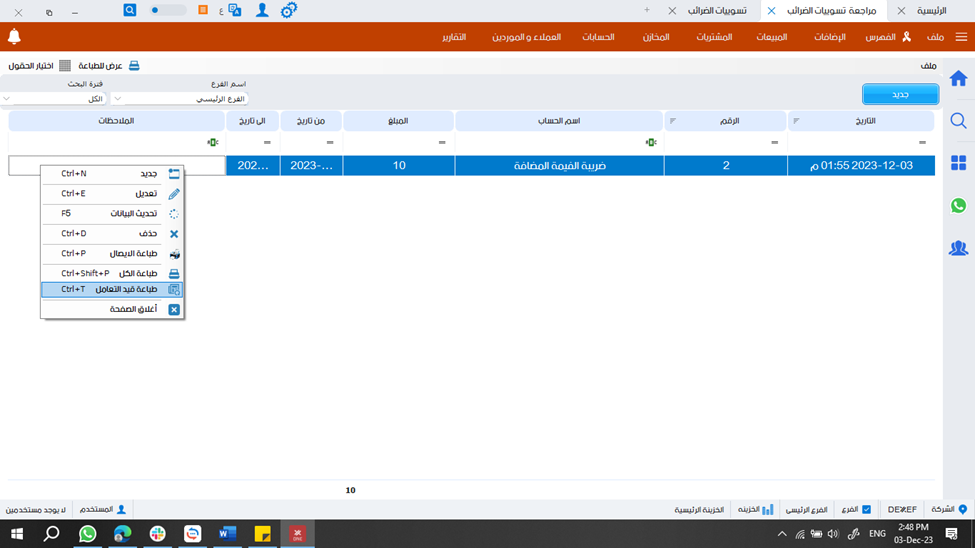Switch to the تسويات الضرائب tab
The height and width of the screenshot is (548, 975).
pos(712,11)
